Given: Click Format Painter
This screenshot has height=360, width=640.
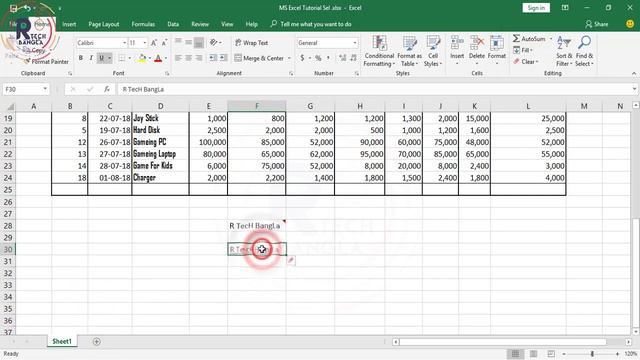Looking at the screenshot, I should pyautogui.click(x=46, y=62).
